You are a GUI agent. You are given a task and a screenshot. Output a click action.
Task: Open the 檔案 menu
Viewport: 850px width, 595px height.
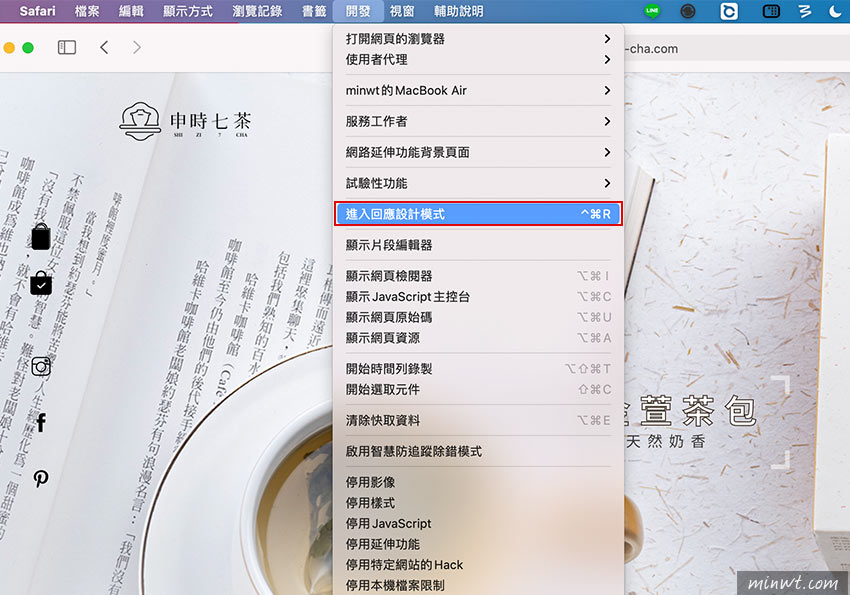point(87,11)
